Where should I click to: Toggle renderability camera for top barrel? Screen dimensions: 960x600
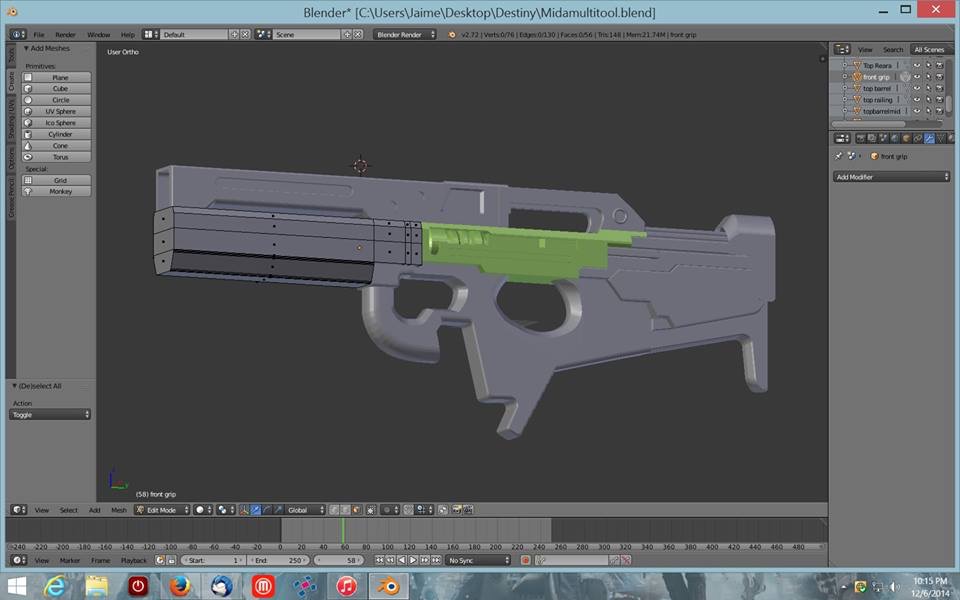coord(940,88)
